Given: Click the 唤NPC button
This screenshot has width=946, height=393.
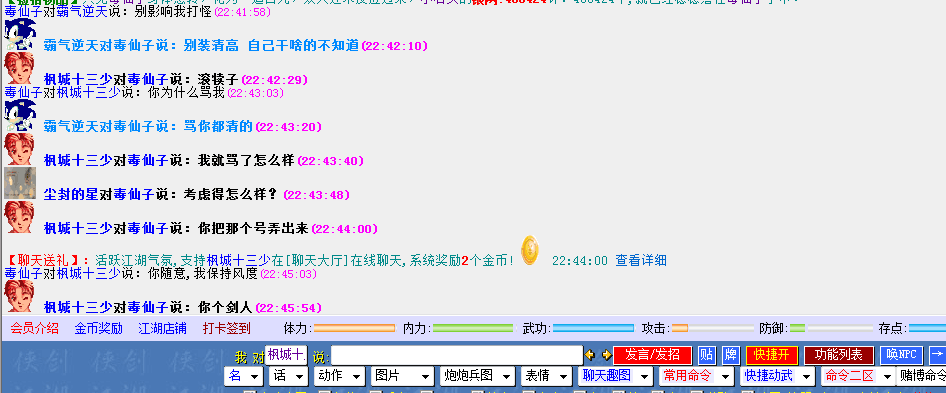Looking at the screenshot, I should coord(901,355).
